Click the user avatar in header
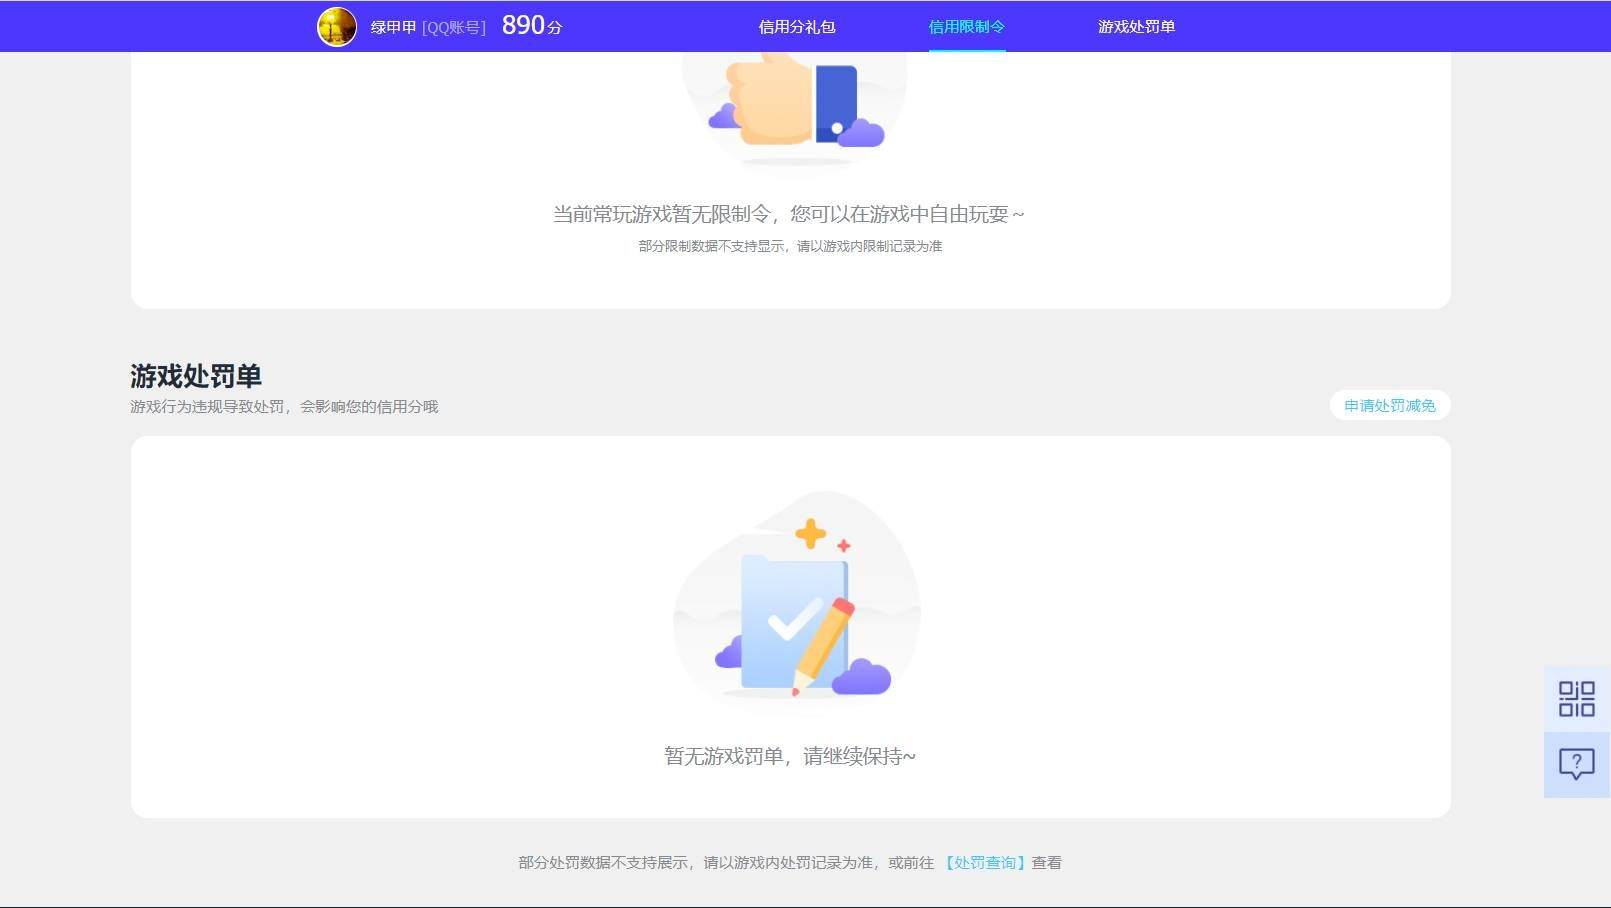The width and height of the screenshot is (1611, 908). coord(337,27)
